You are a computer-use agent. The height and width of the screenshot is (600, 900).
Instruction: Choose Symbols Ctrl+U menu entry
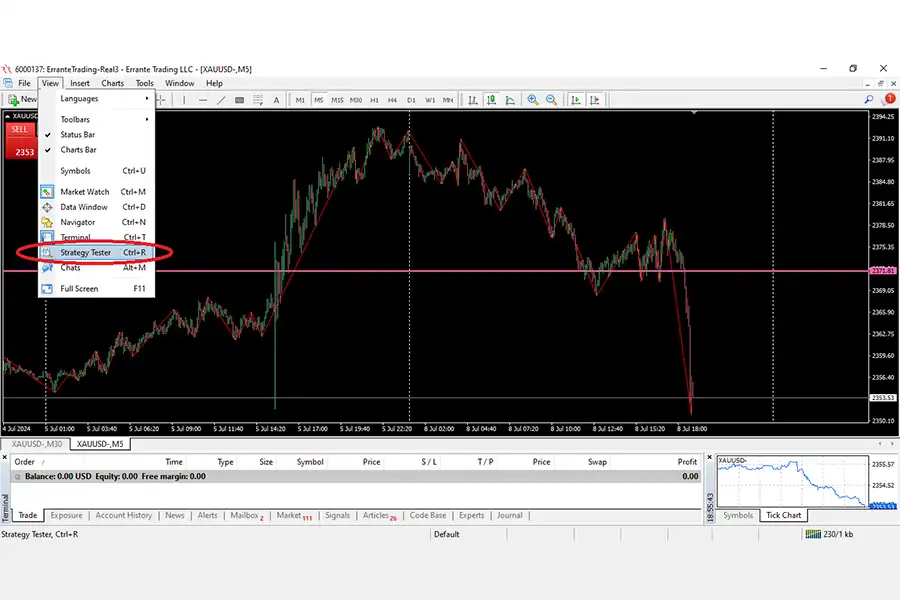(96, 171)
